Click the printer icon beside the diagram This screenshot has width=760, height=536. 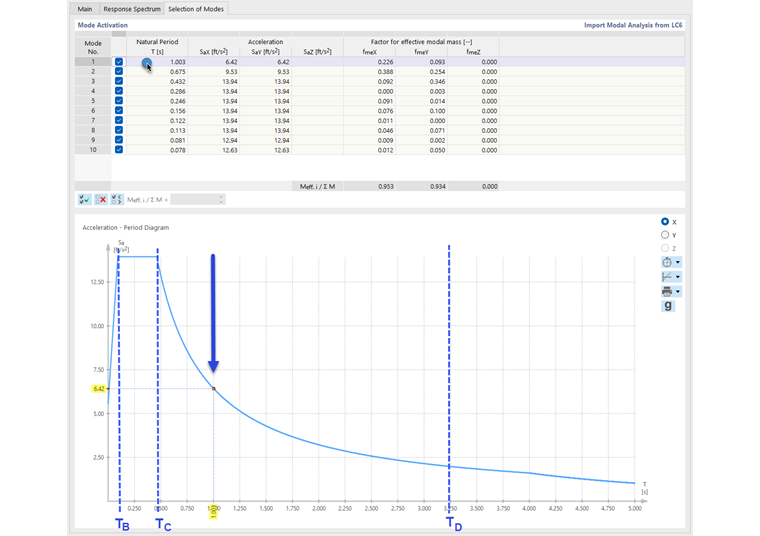(x=666, y=291)
